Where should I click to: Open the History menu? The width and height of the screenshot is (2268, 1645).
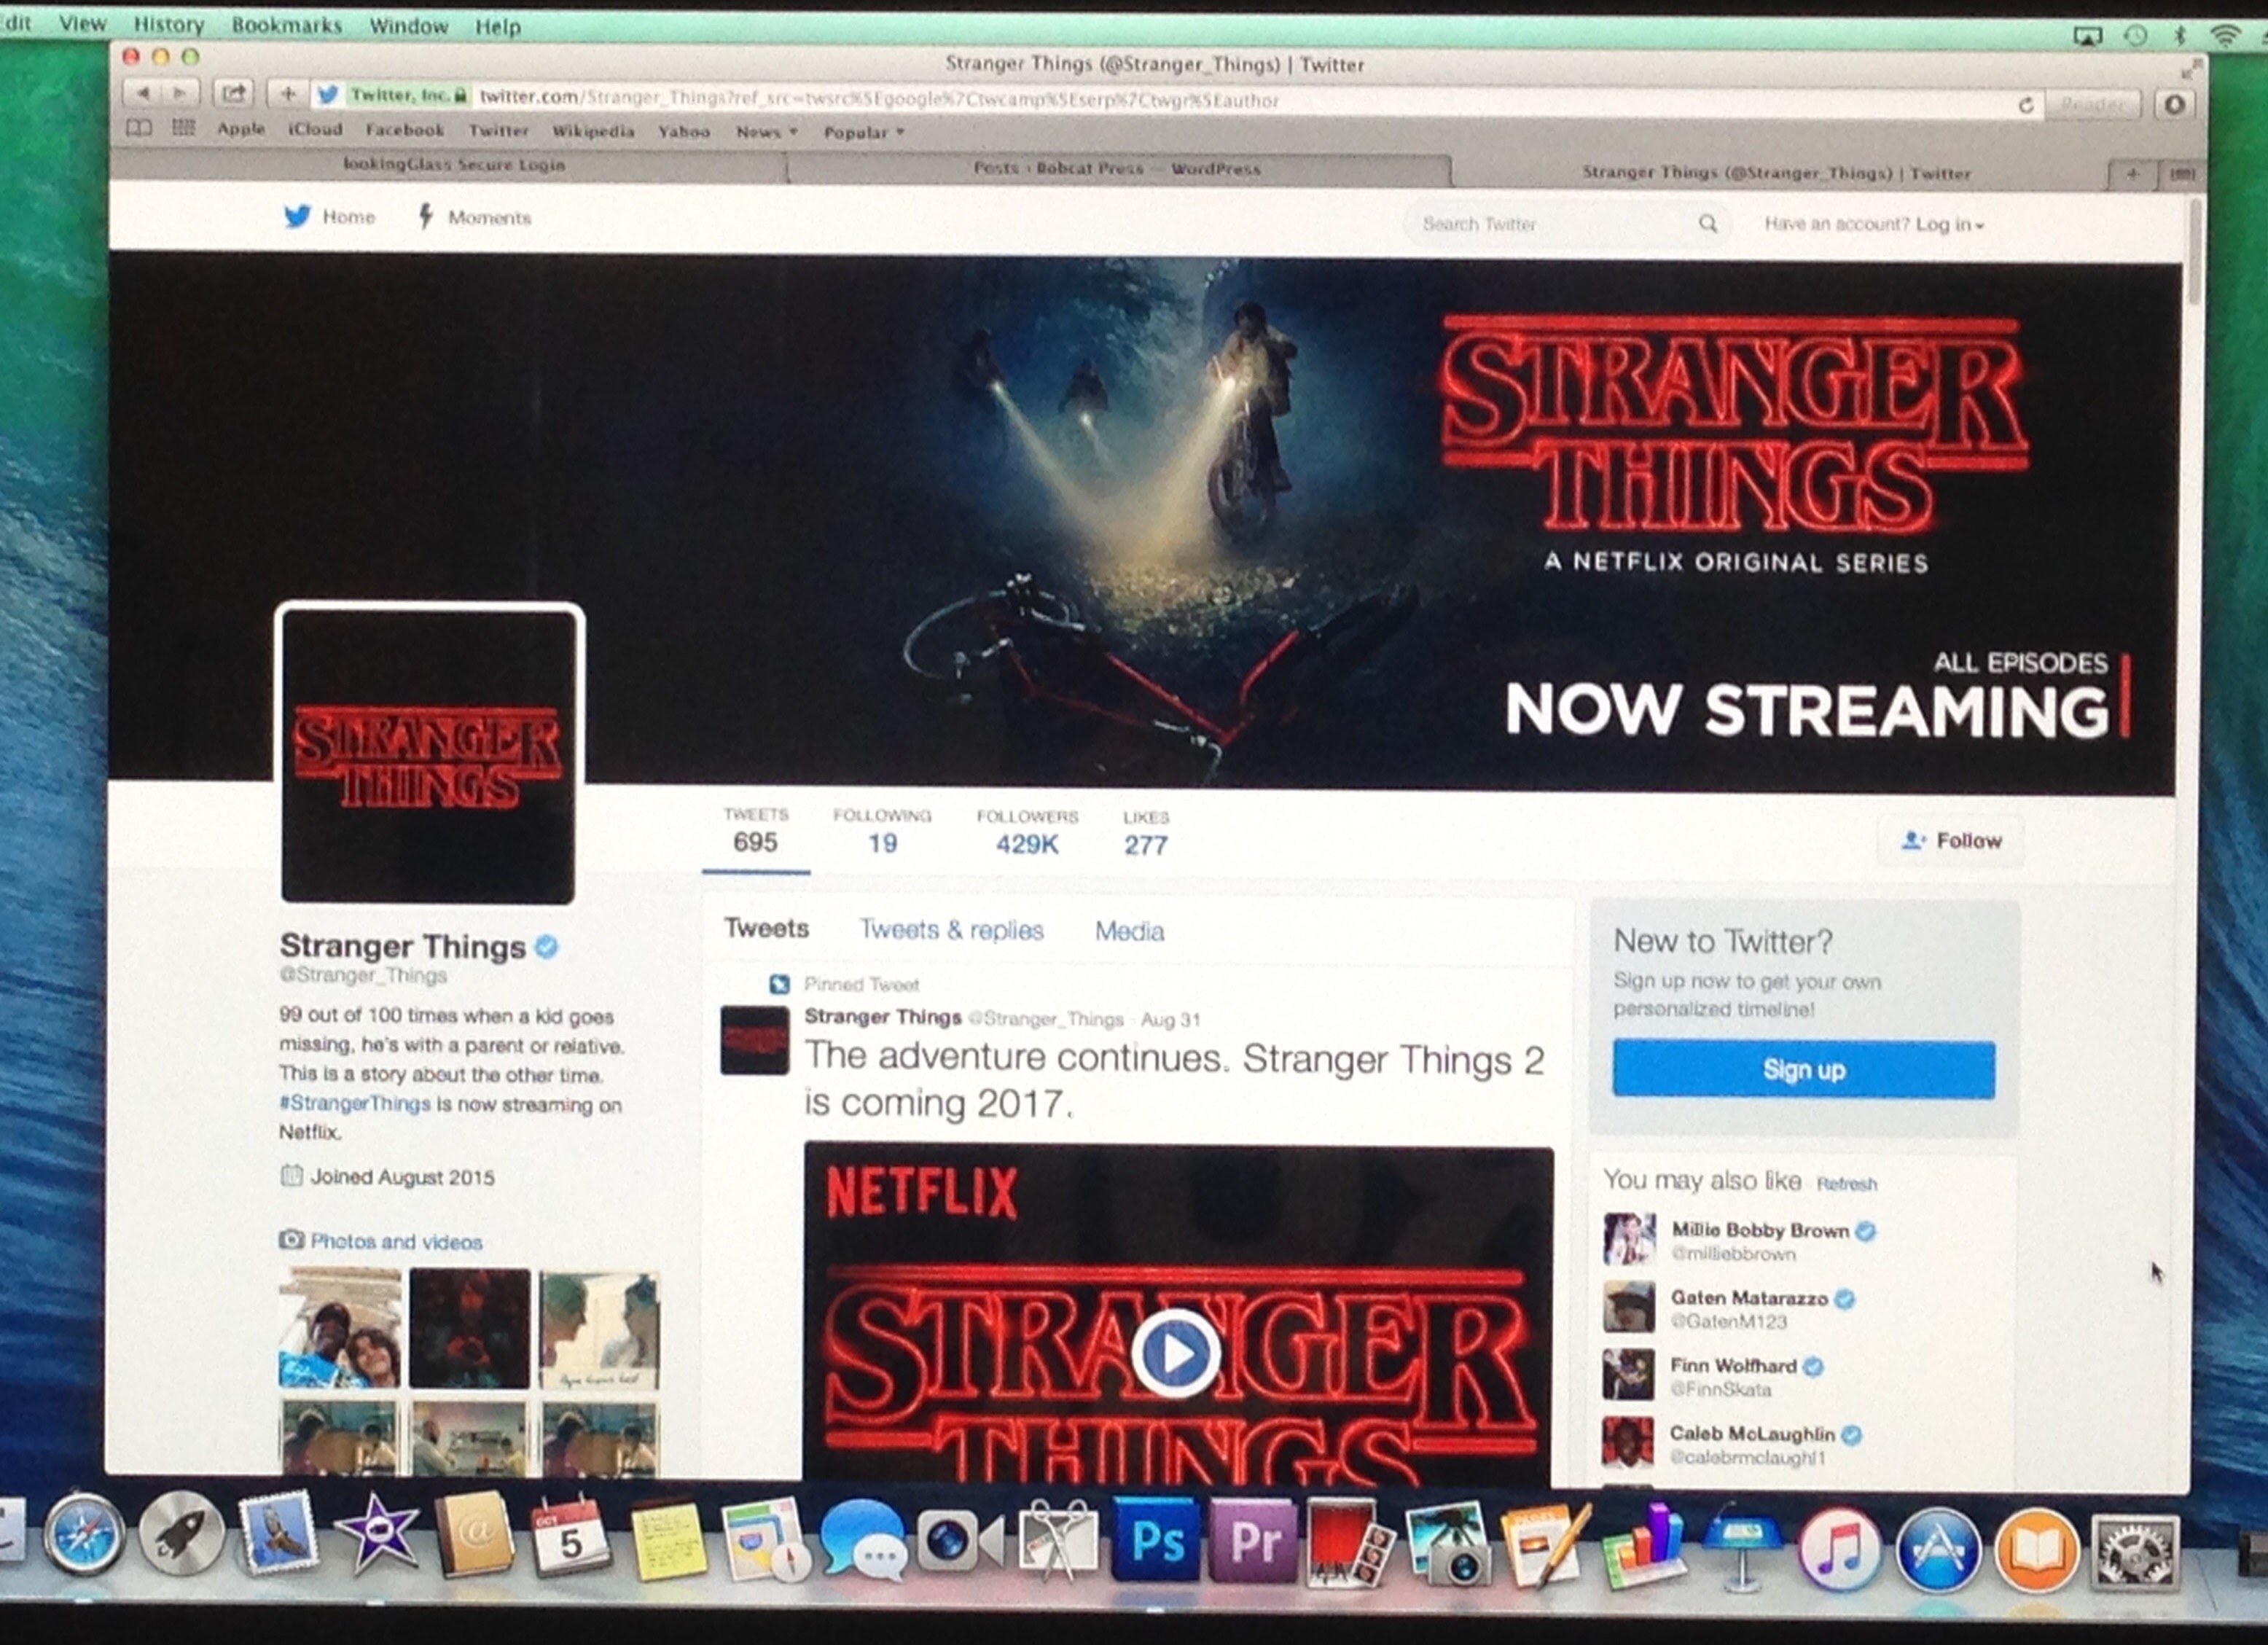coord(169,23)
